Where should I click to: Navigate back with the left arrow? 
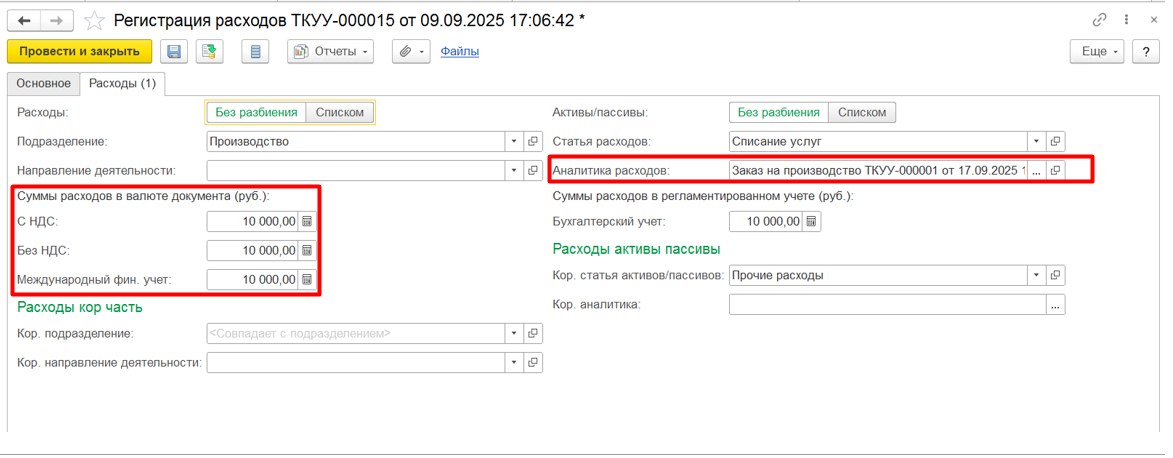click(23, 20)
